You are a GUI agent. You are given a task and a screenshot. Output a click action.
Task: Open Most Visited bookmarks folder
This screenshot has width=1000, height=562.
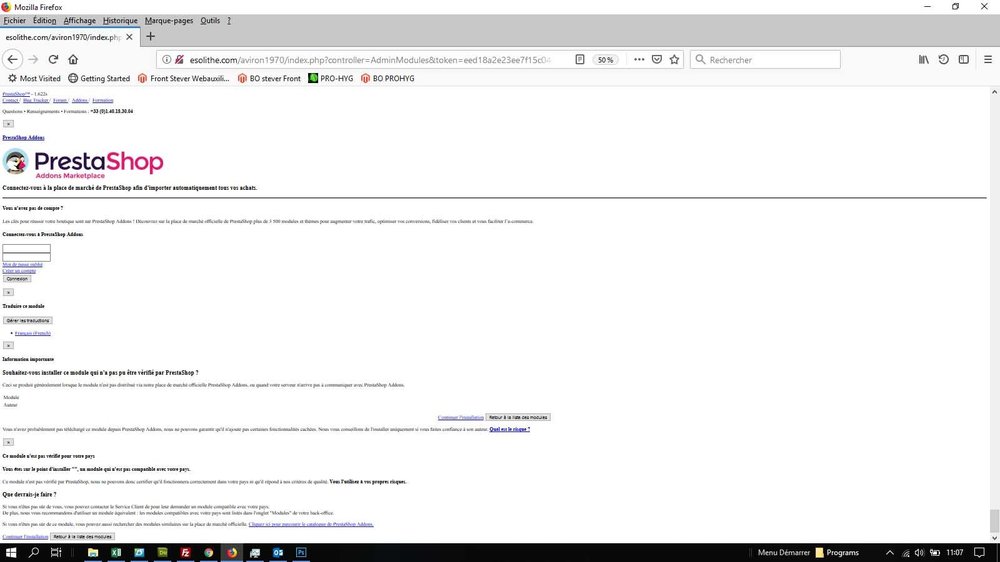click(x=34, y=78)
